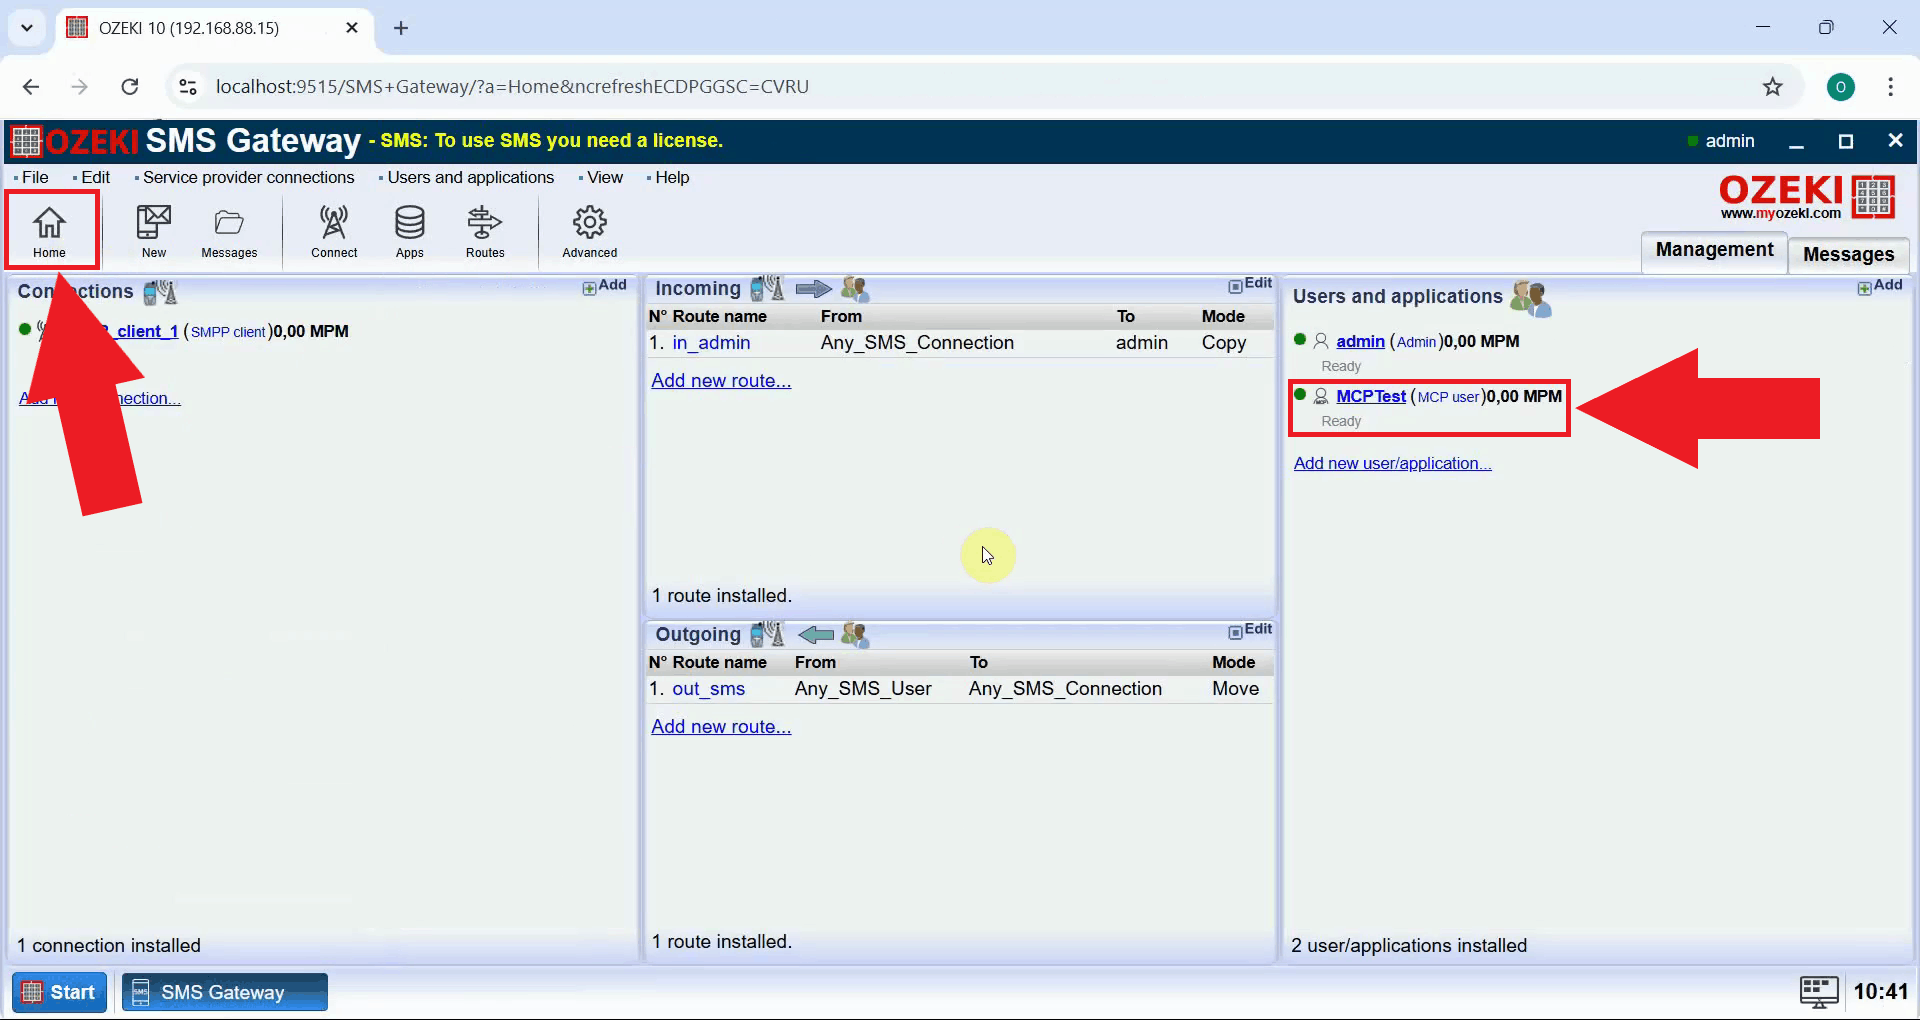1920x1020 pixels.
Task: Open the New message toolbar icon
Action: click(x=153, y=231)
